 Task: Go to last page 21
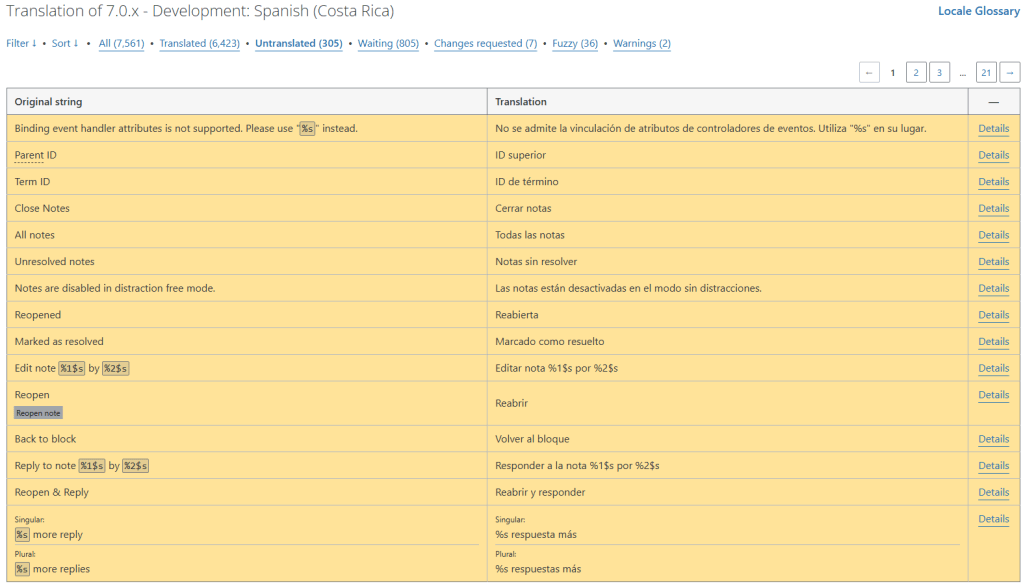pyautogui.click(x=986, y=72)
